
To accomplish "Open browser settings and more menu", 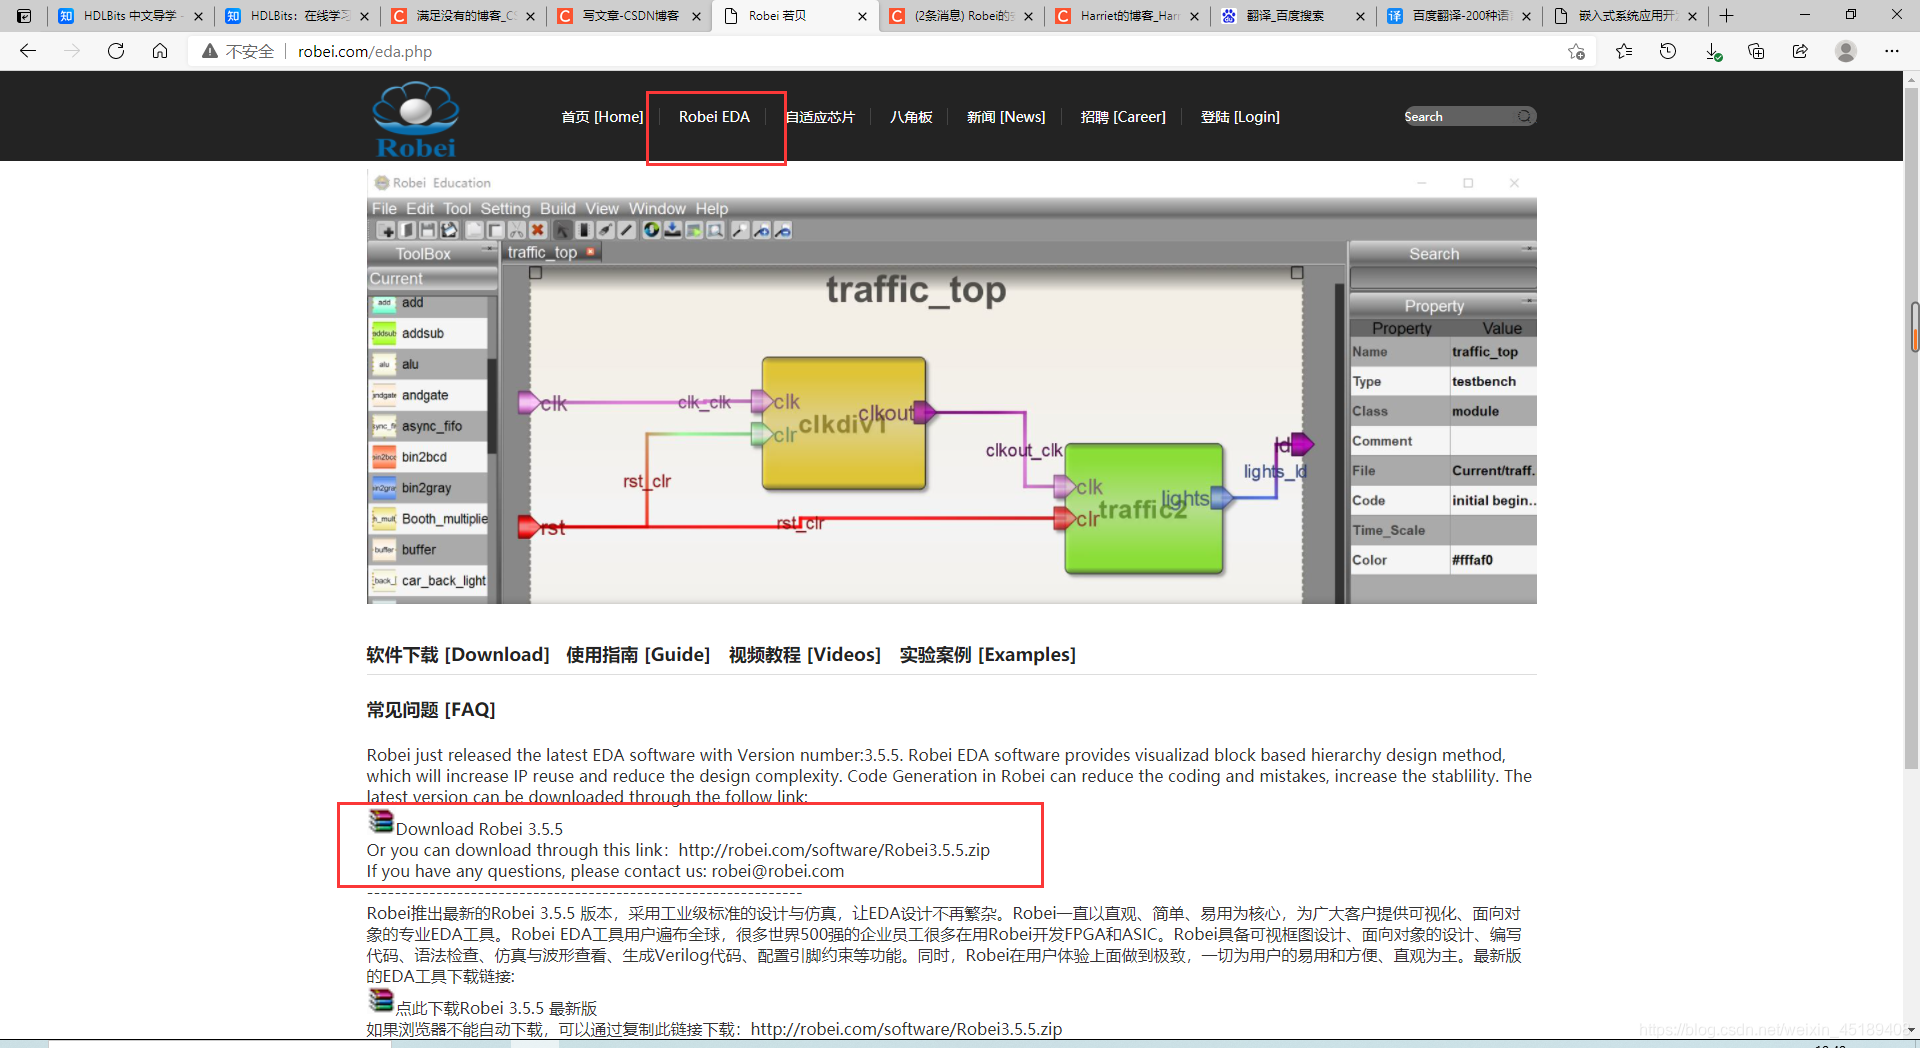I will (x=1891, y=51).
